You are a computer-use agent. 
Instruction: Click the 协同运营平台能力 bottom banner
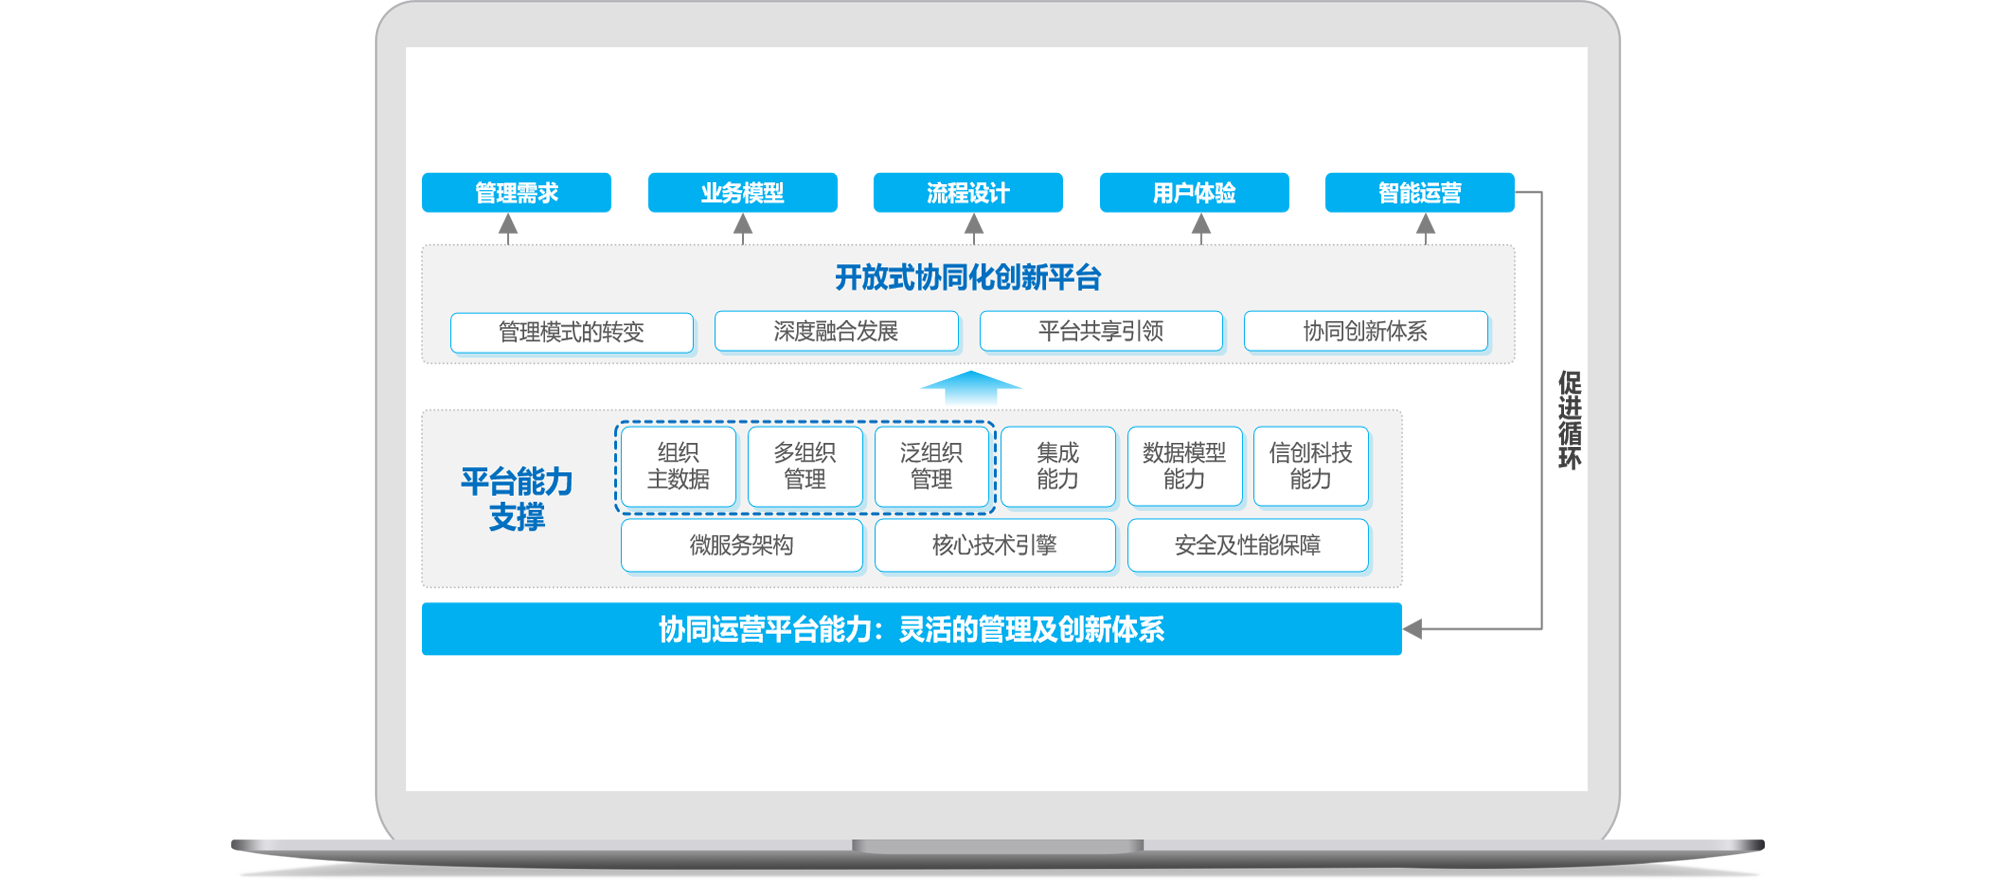coord(911,629)
